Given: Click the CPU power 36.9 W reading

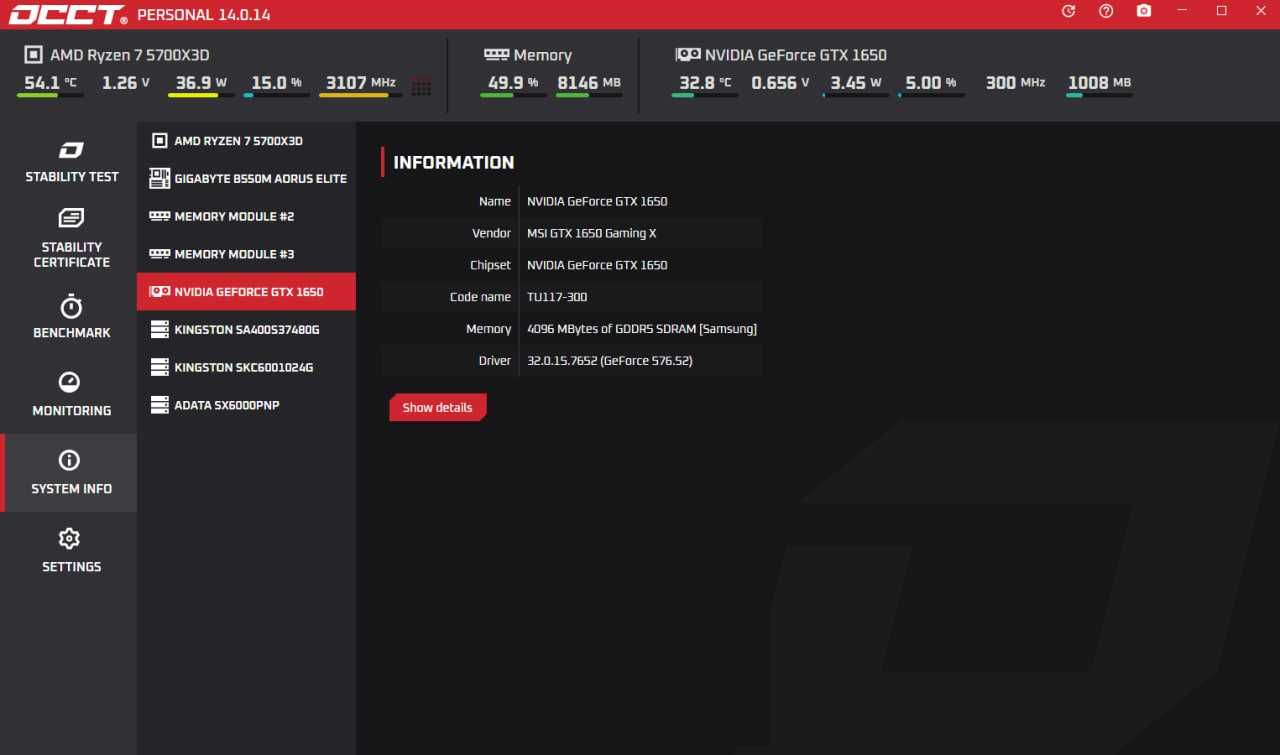Looking at the screenshot, I should pyautogui.click(x=201, y=83).
